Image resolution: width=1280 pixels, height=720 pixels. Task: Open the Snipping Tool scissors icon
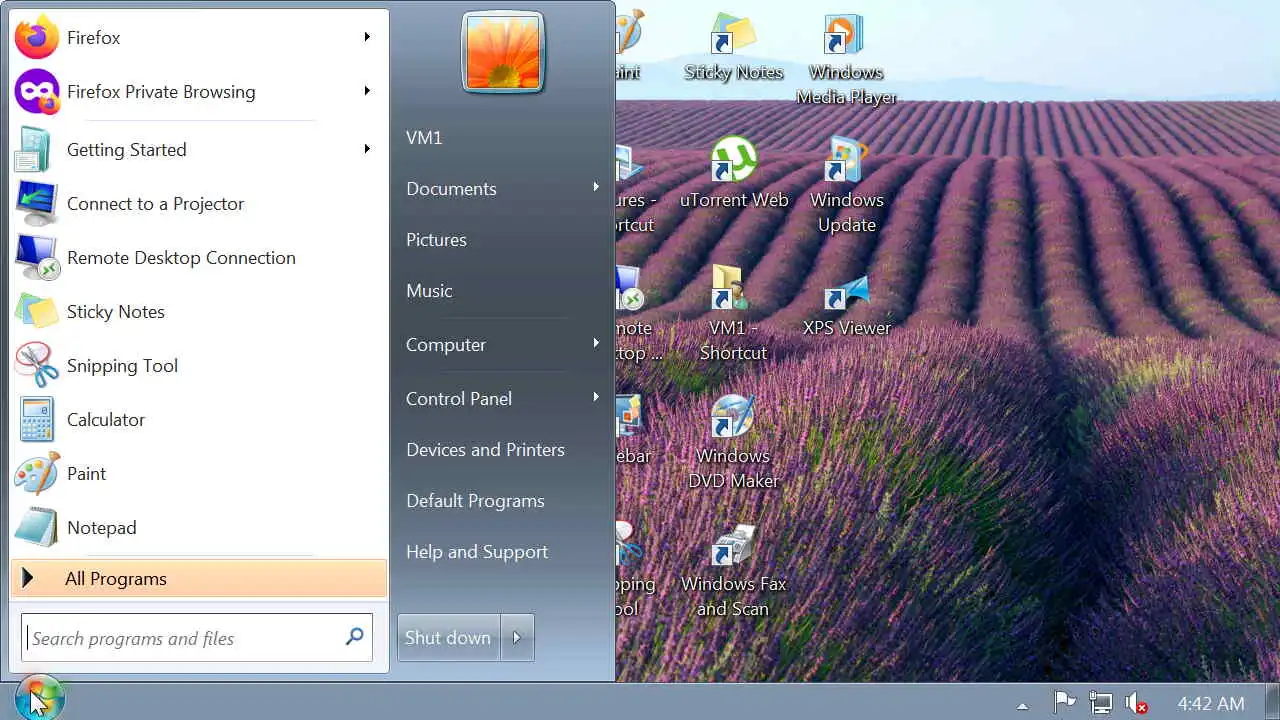[x=37, y=366]
